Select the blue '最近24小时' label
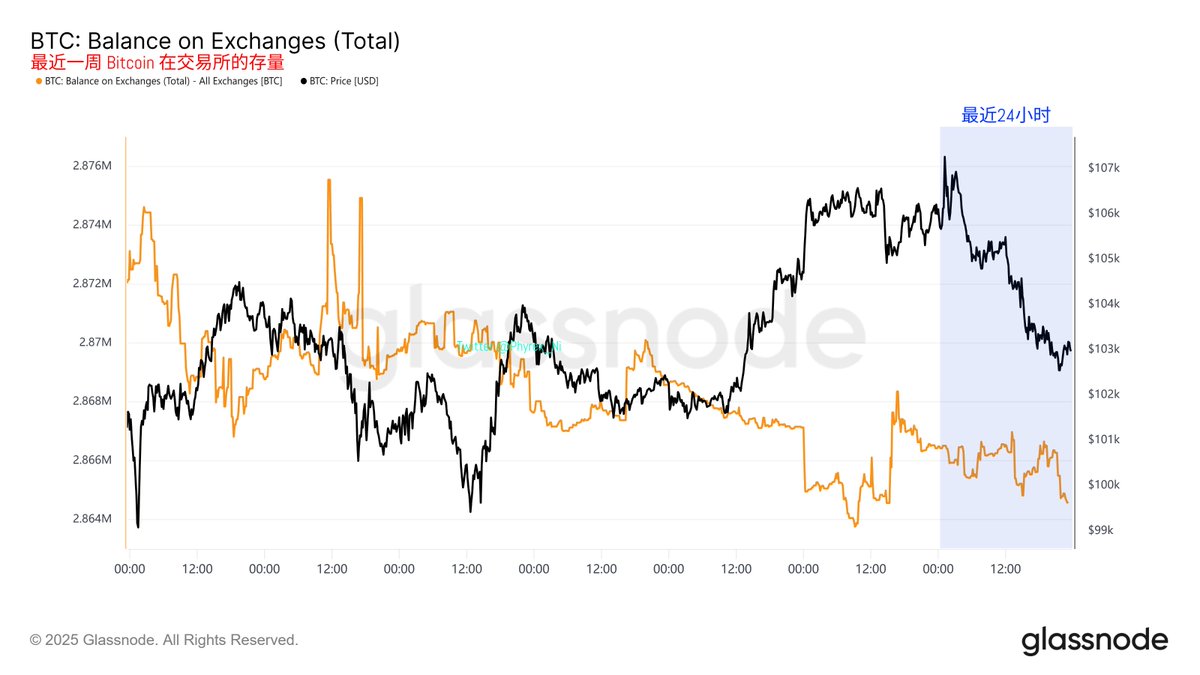This screenshot has width=1200, height=675. [1006, 115]
